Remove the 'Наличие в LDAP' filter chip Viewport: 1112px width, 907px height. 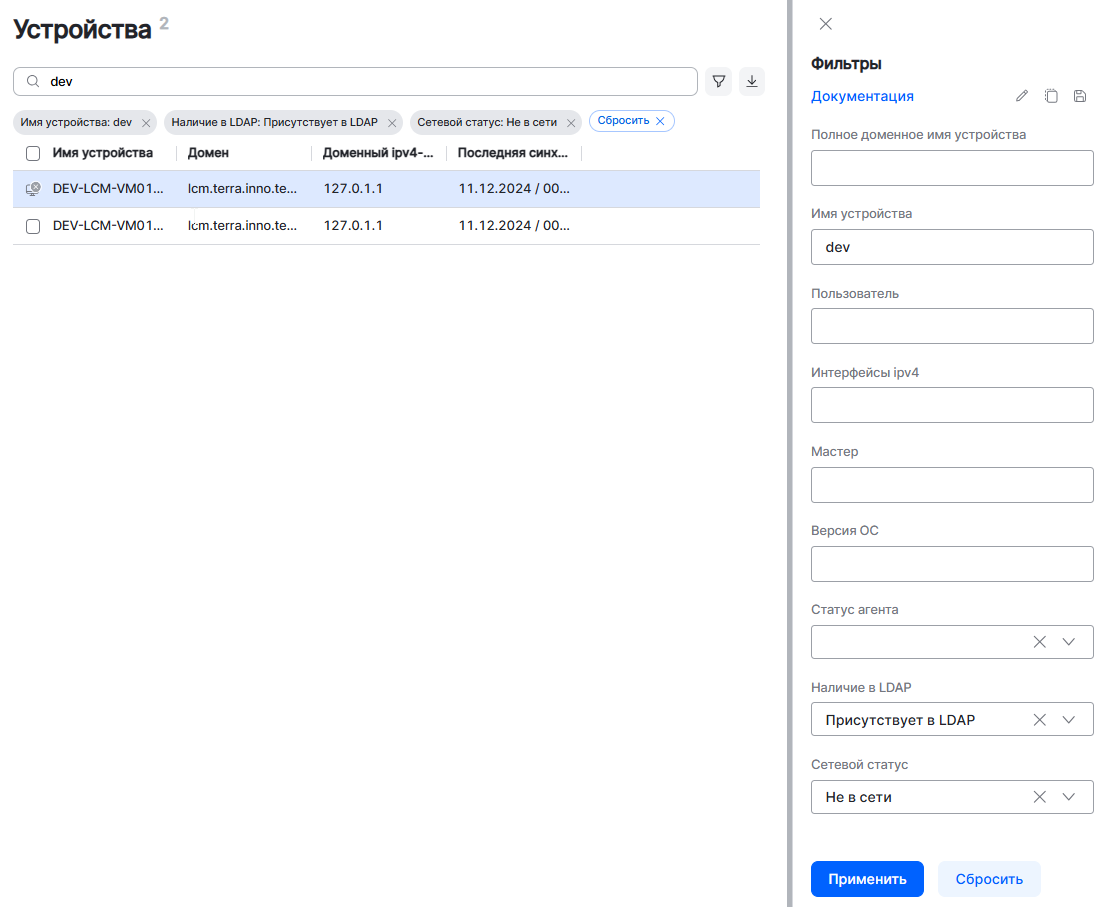tap(391, 122)
